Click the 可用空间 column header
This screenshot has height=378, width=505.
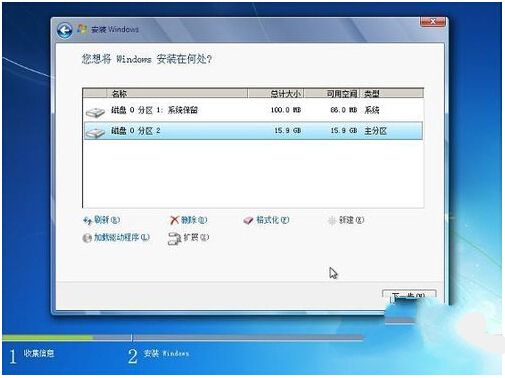pos(332,94)
